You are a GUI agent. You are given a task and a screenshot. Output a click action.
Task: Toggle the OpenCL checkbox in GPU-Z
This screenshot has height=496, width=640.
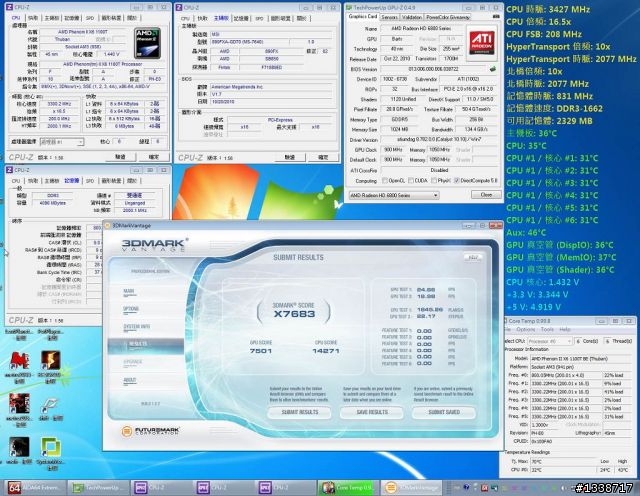coord(384,180)
